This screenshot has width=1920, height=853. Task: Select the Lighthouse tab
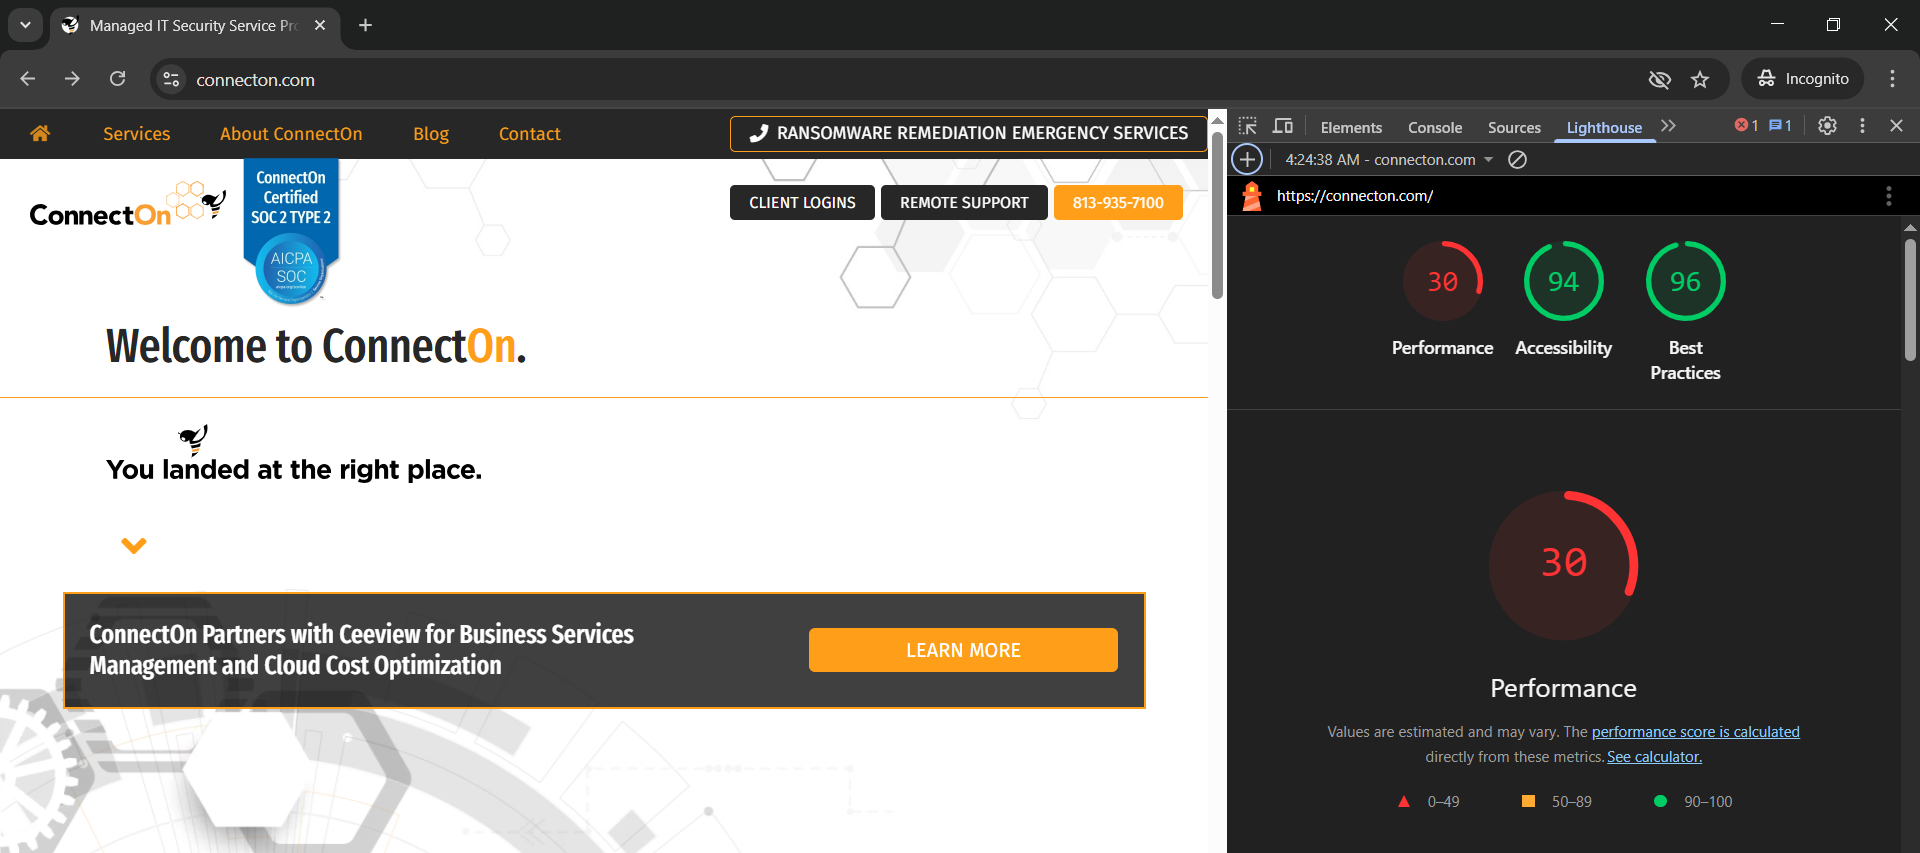[x=1604, y=127]
